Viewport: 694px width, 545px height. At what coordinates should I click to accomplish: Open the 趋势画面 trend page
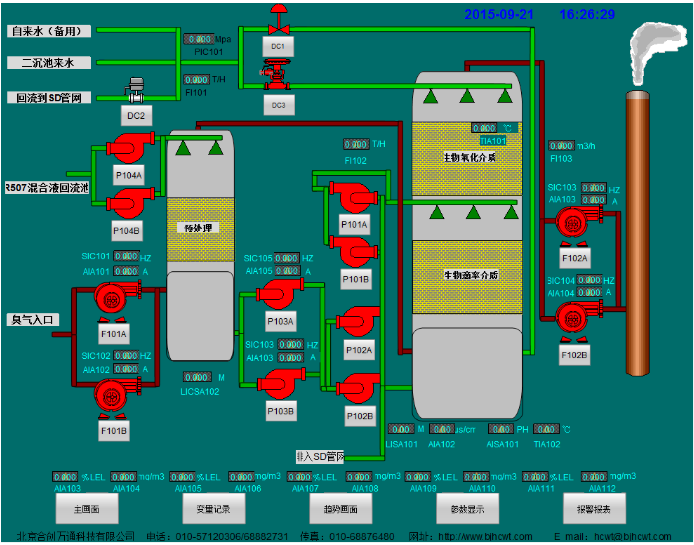(x=340, y=509)
